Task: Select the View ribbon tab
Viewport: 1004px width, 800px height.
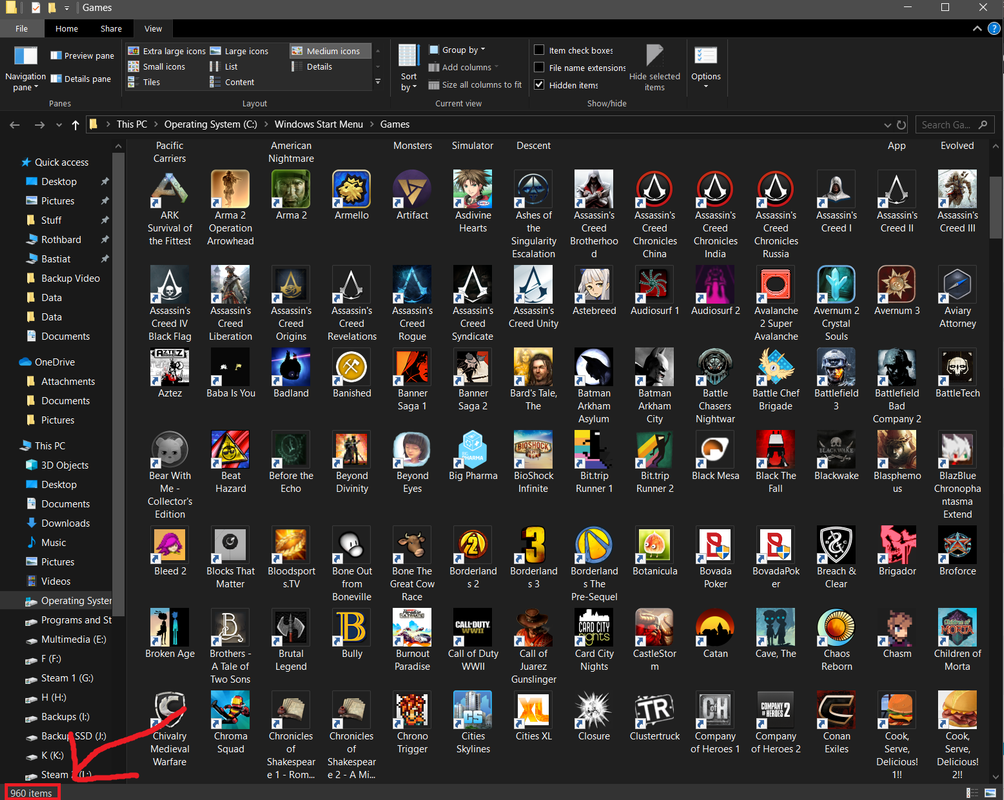Action: tap(153, 29)
